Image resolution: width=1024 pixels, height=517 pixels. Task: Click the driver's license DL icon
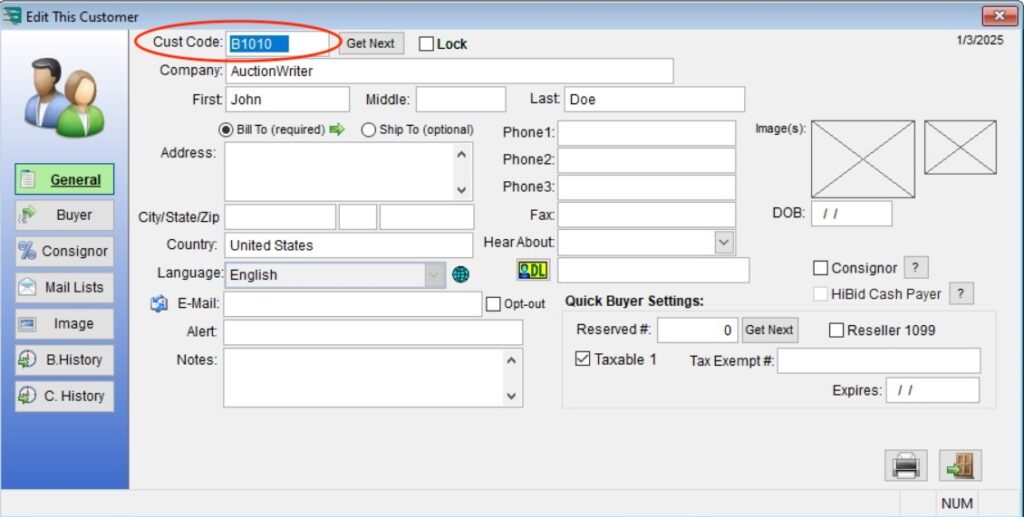(x=533, y=270)
